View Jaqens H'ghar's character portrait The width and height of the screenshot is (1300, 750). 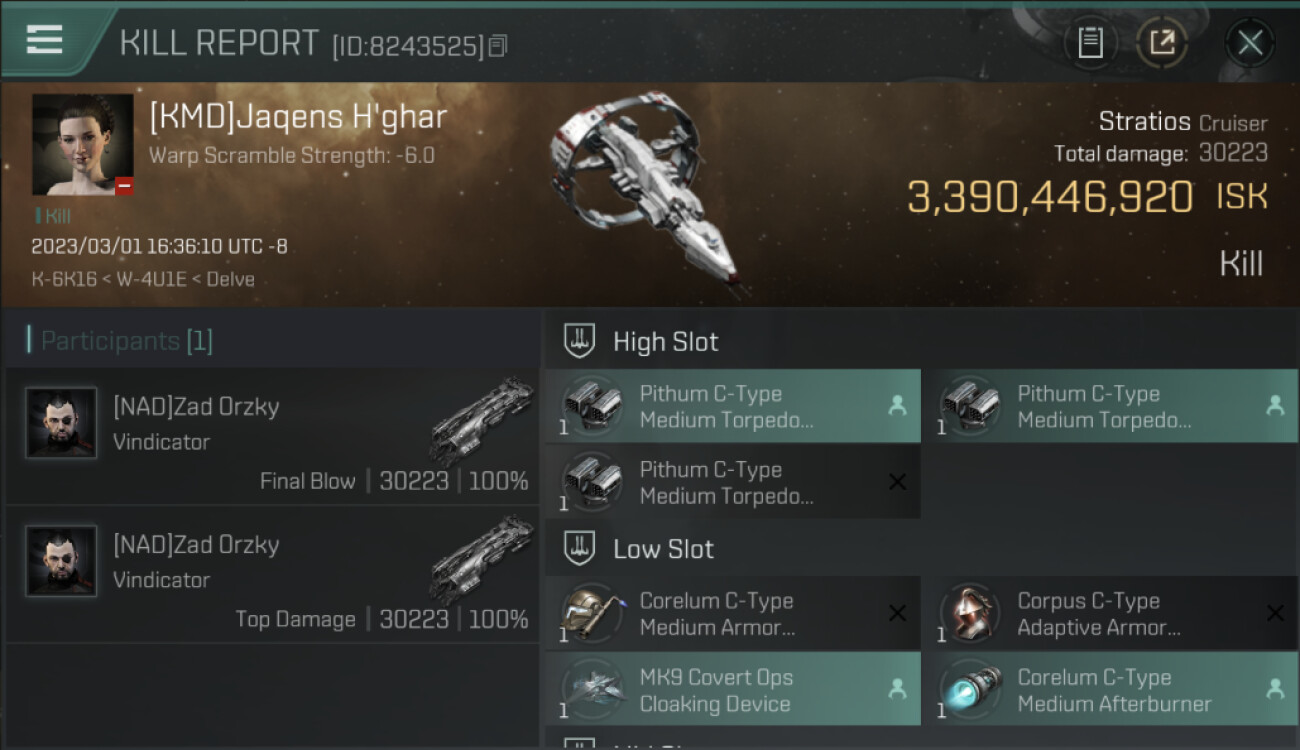coord(83,144)
